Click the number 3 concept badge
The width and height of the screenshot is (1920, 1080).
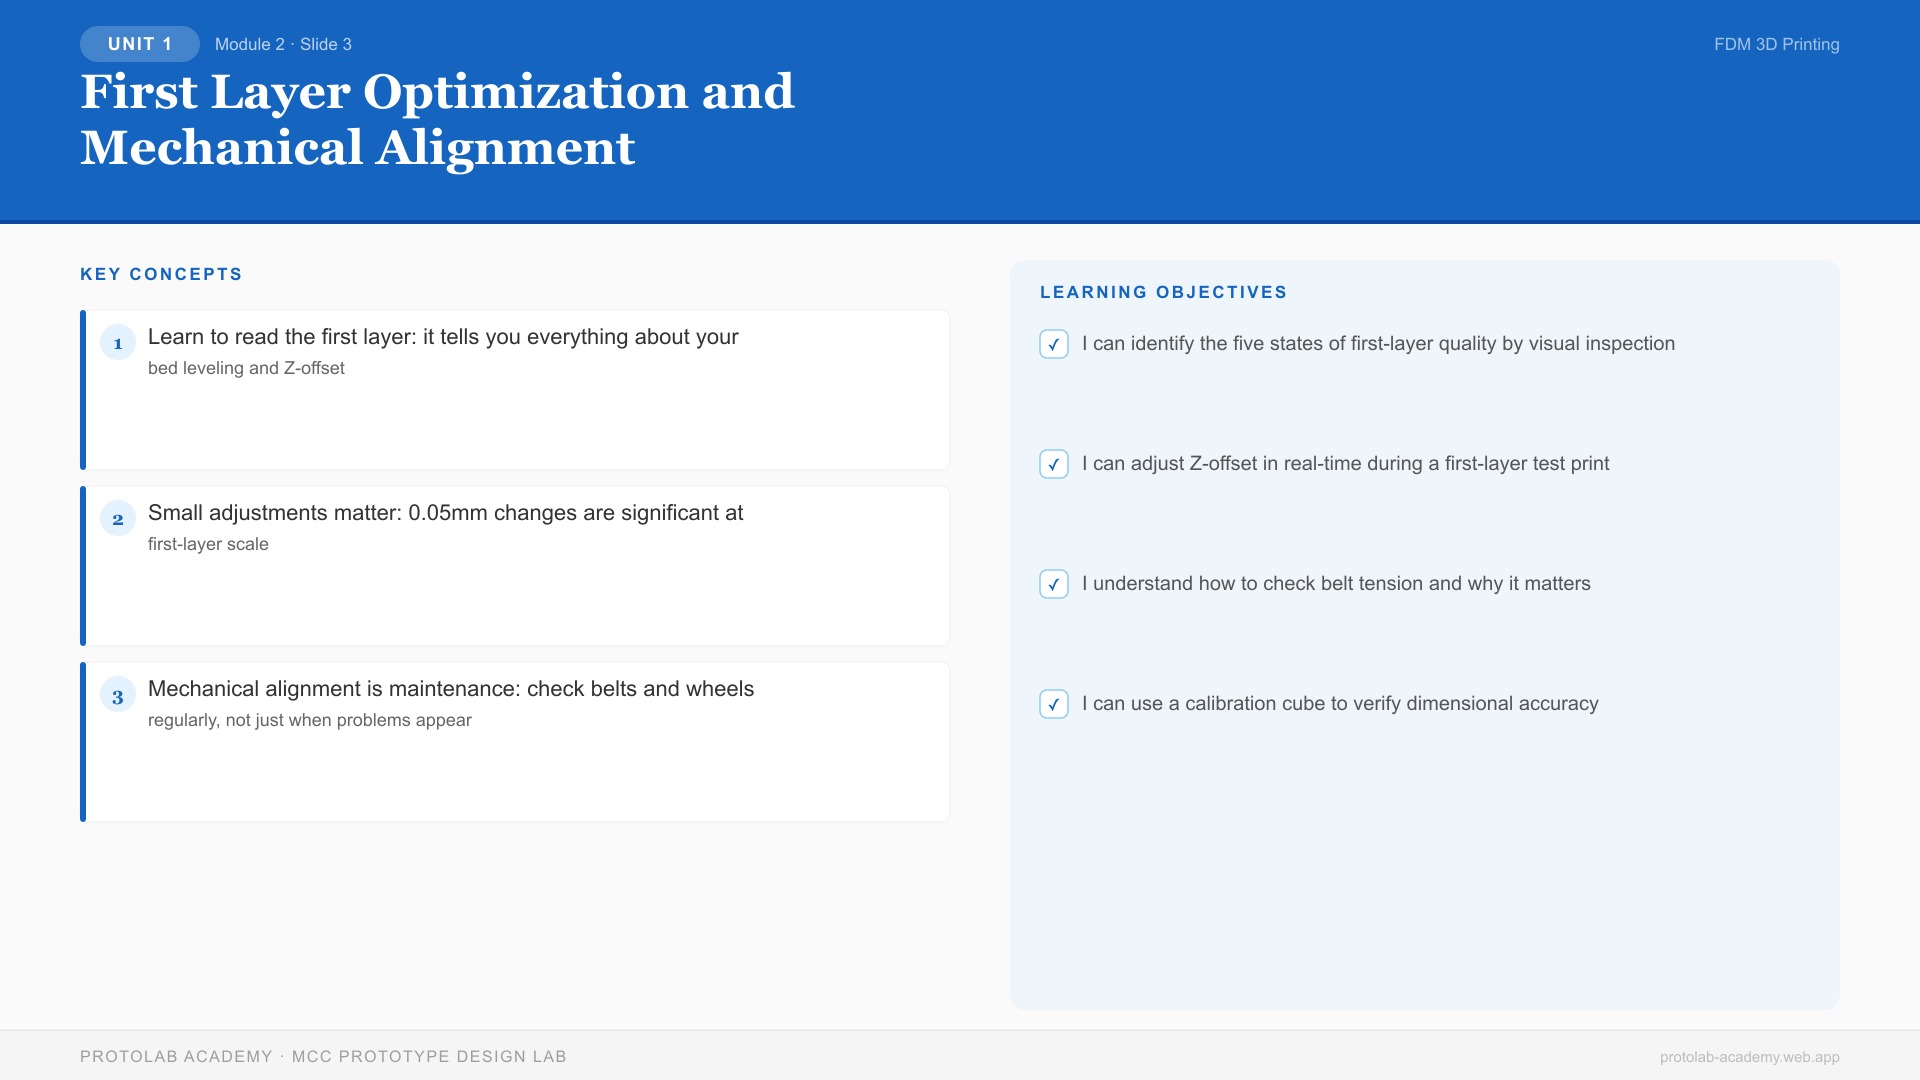coord(118,695)
